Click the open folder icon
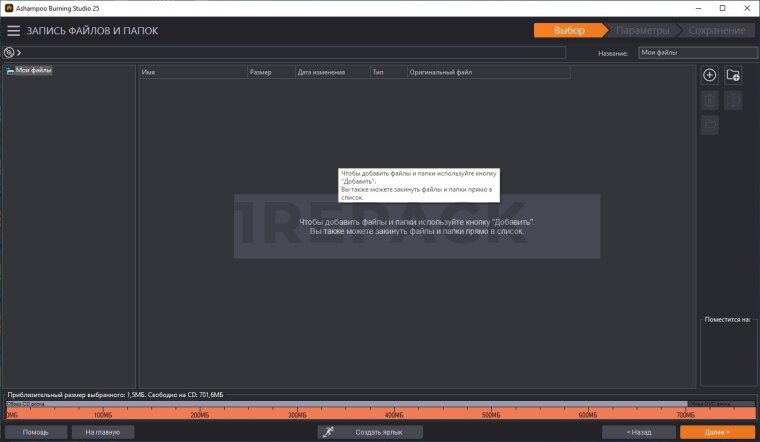 pyautogui.click(x=710, y=125)
